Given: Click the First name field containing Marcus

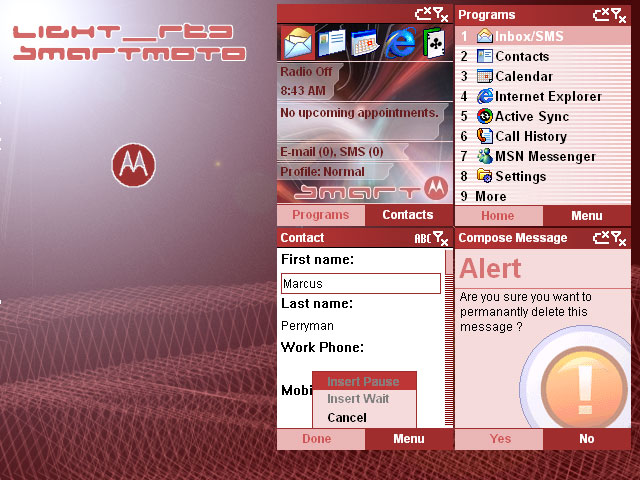Looking at the screenshot, I should pos(361,283).
